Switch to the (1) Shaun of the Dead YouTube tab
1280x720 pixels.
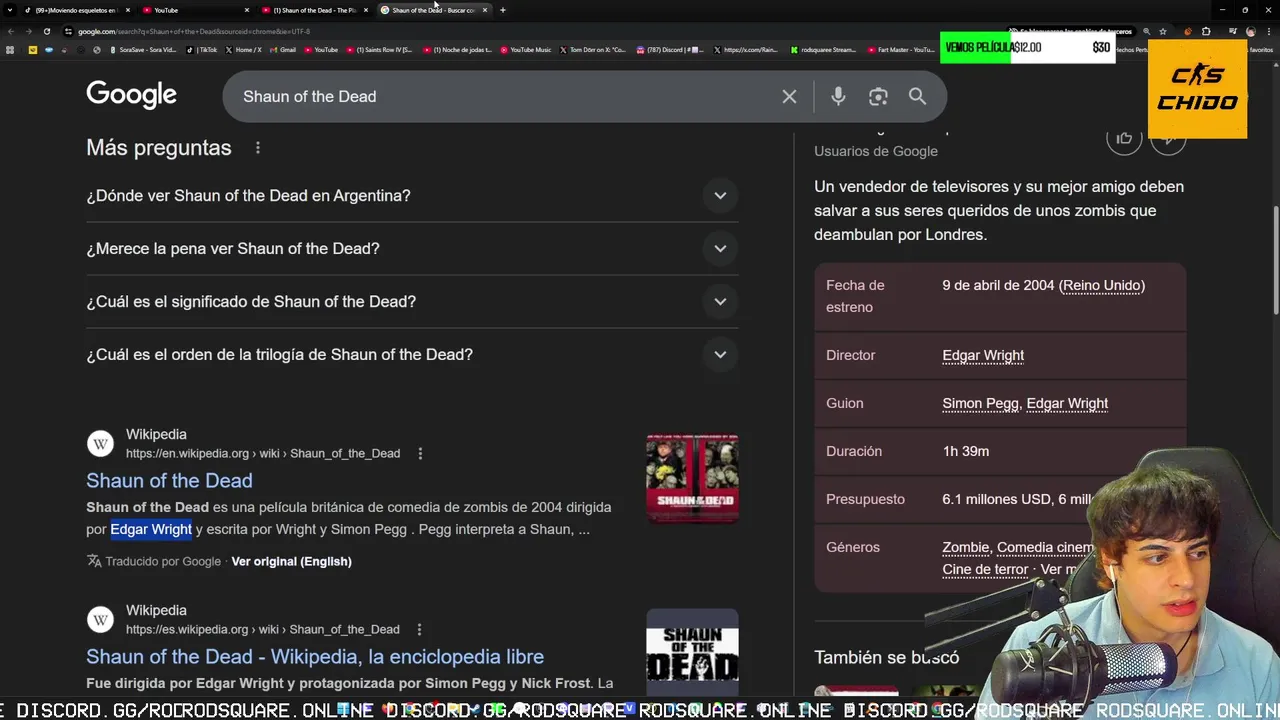(314, 10)
